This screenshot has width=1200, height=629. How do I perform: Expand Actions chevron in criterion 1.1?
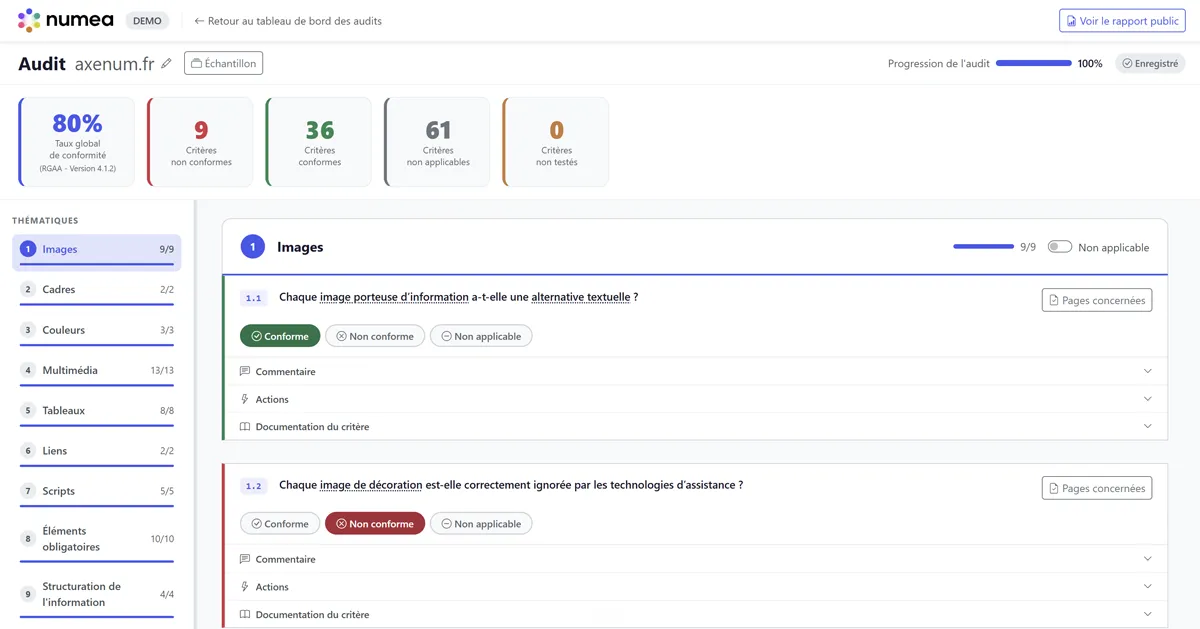1148,399
